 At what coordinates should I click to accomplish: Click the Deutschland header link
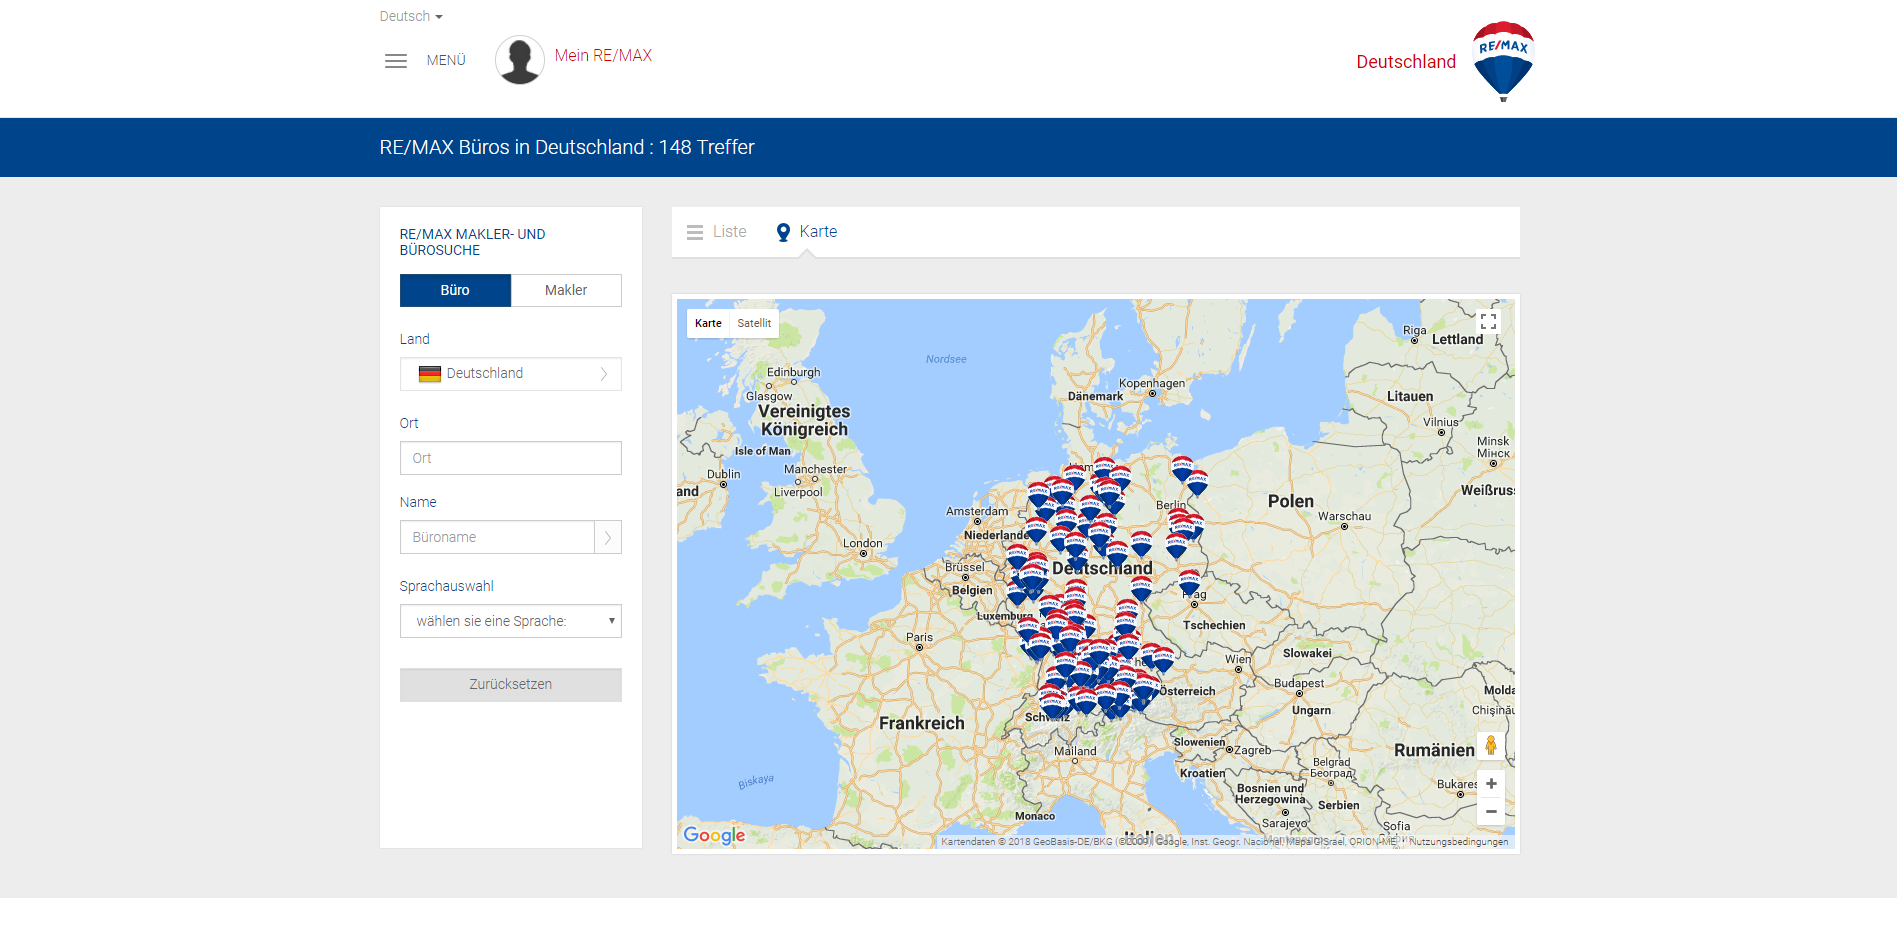point(1406,62)
